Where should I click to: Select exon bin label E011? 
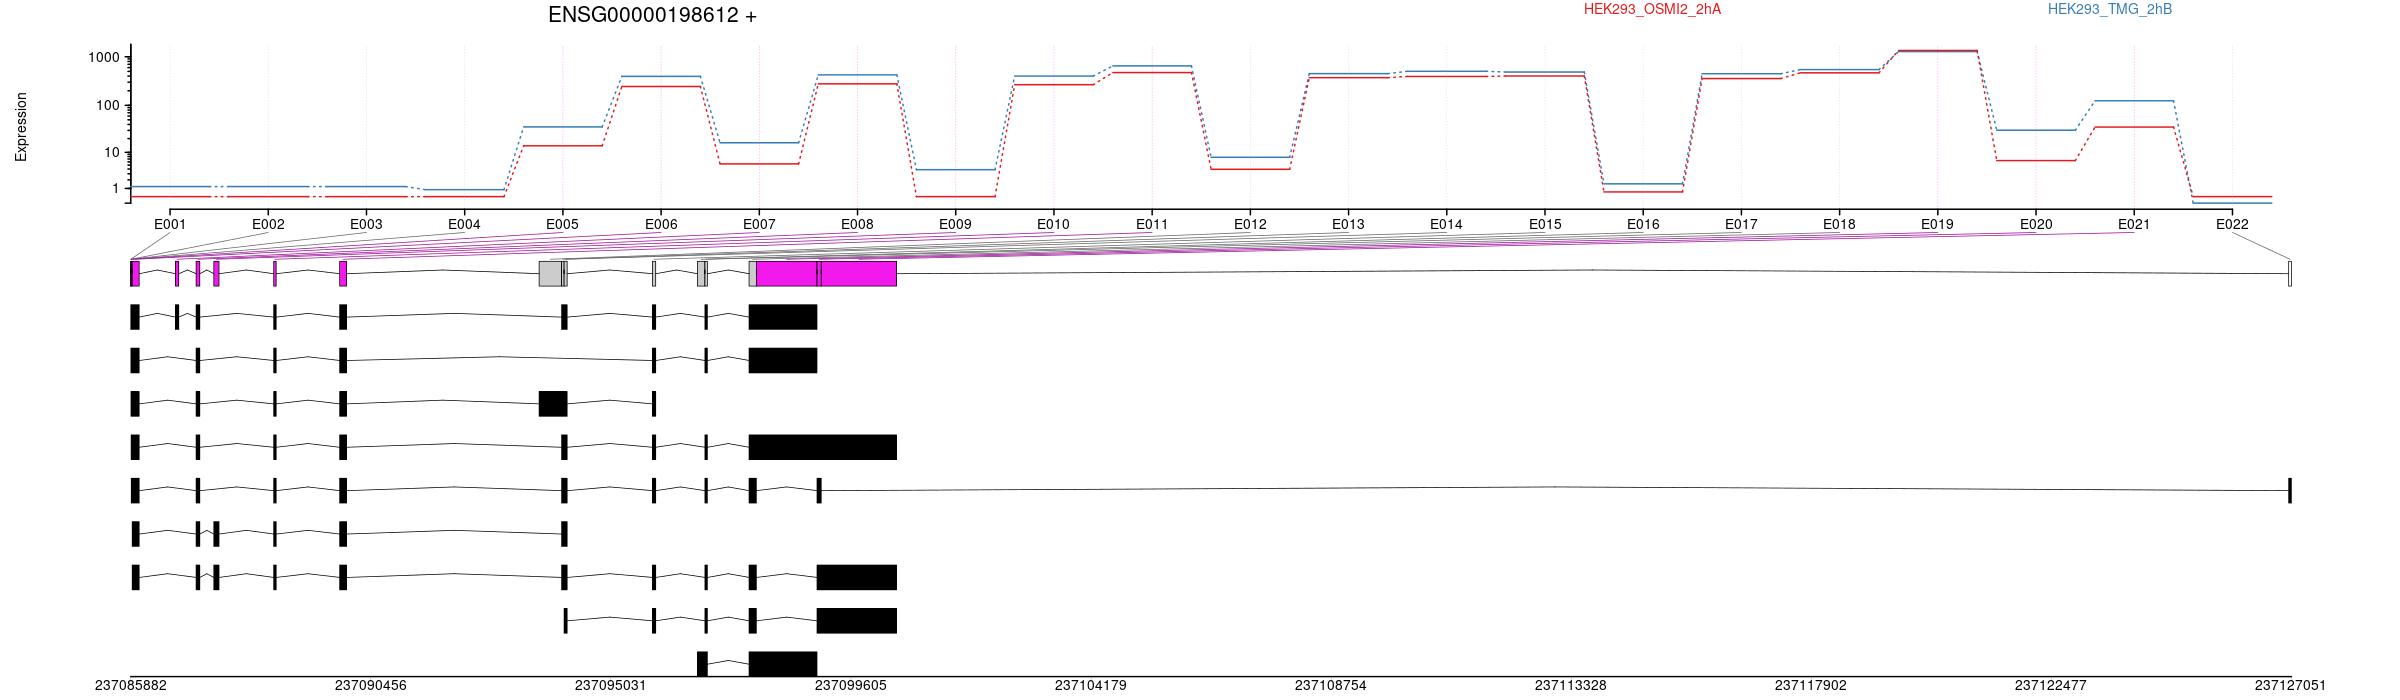point(1152,224)
